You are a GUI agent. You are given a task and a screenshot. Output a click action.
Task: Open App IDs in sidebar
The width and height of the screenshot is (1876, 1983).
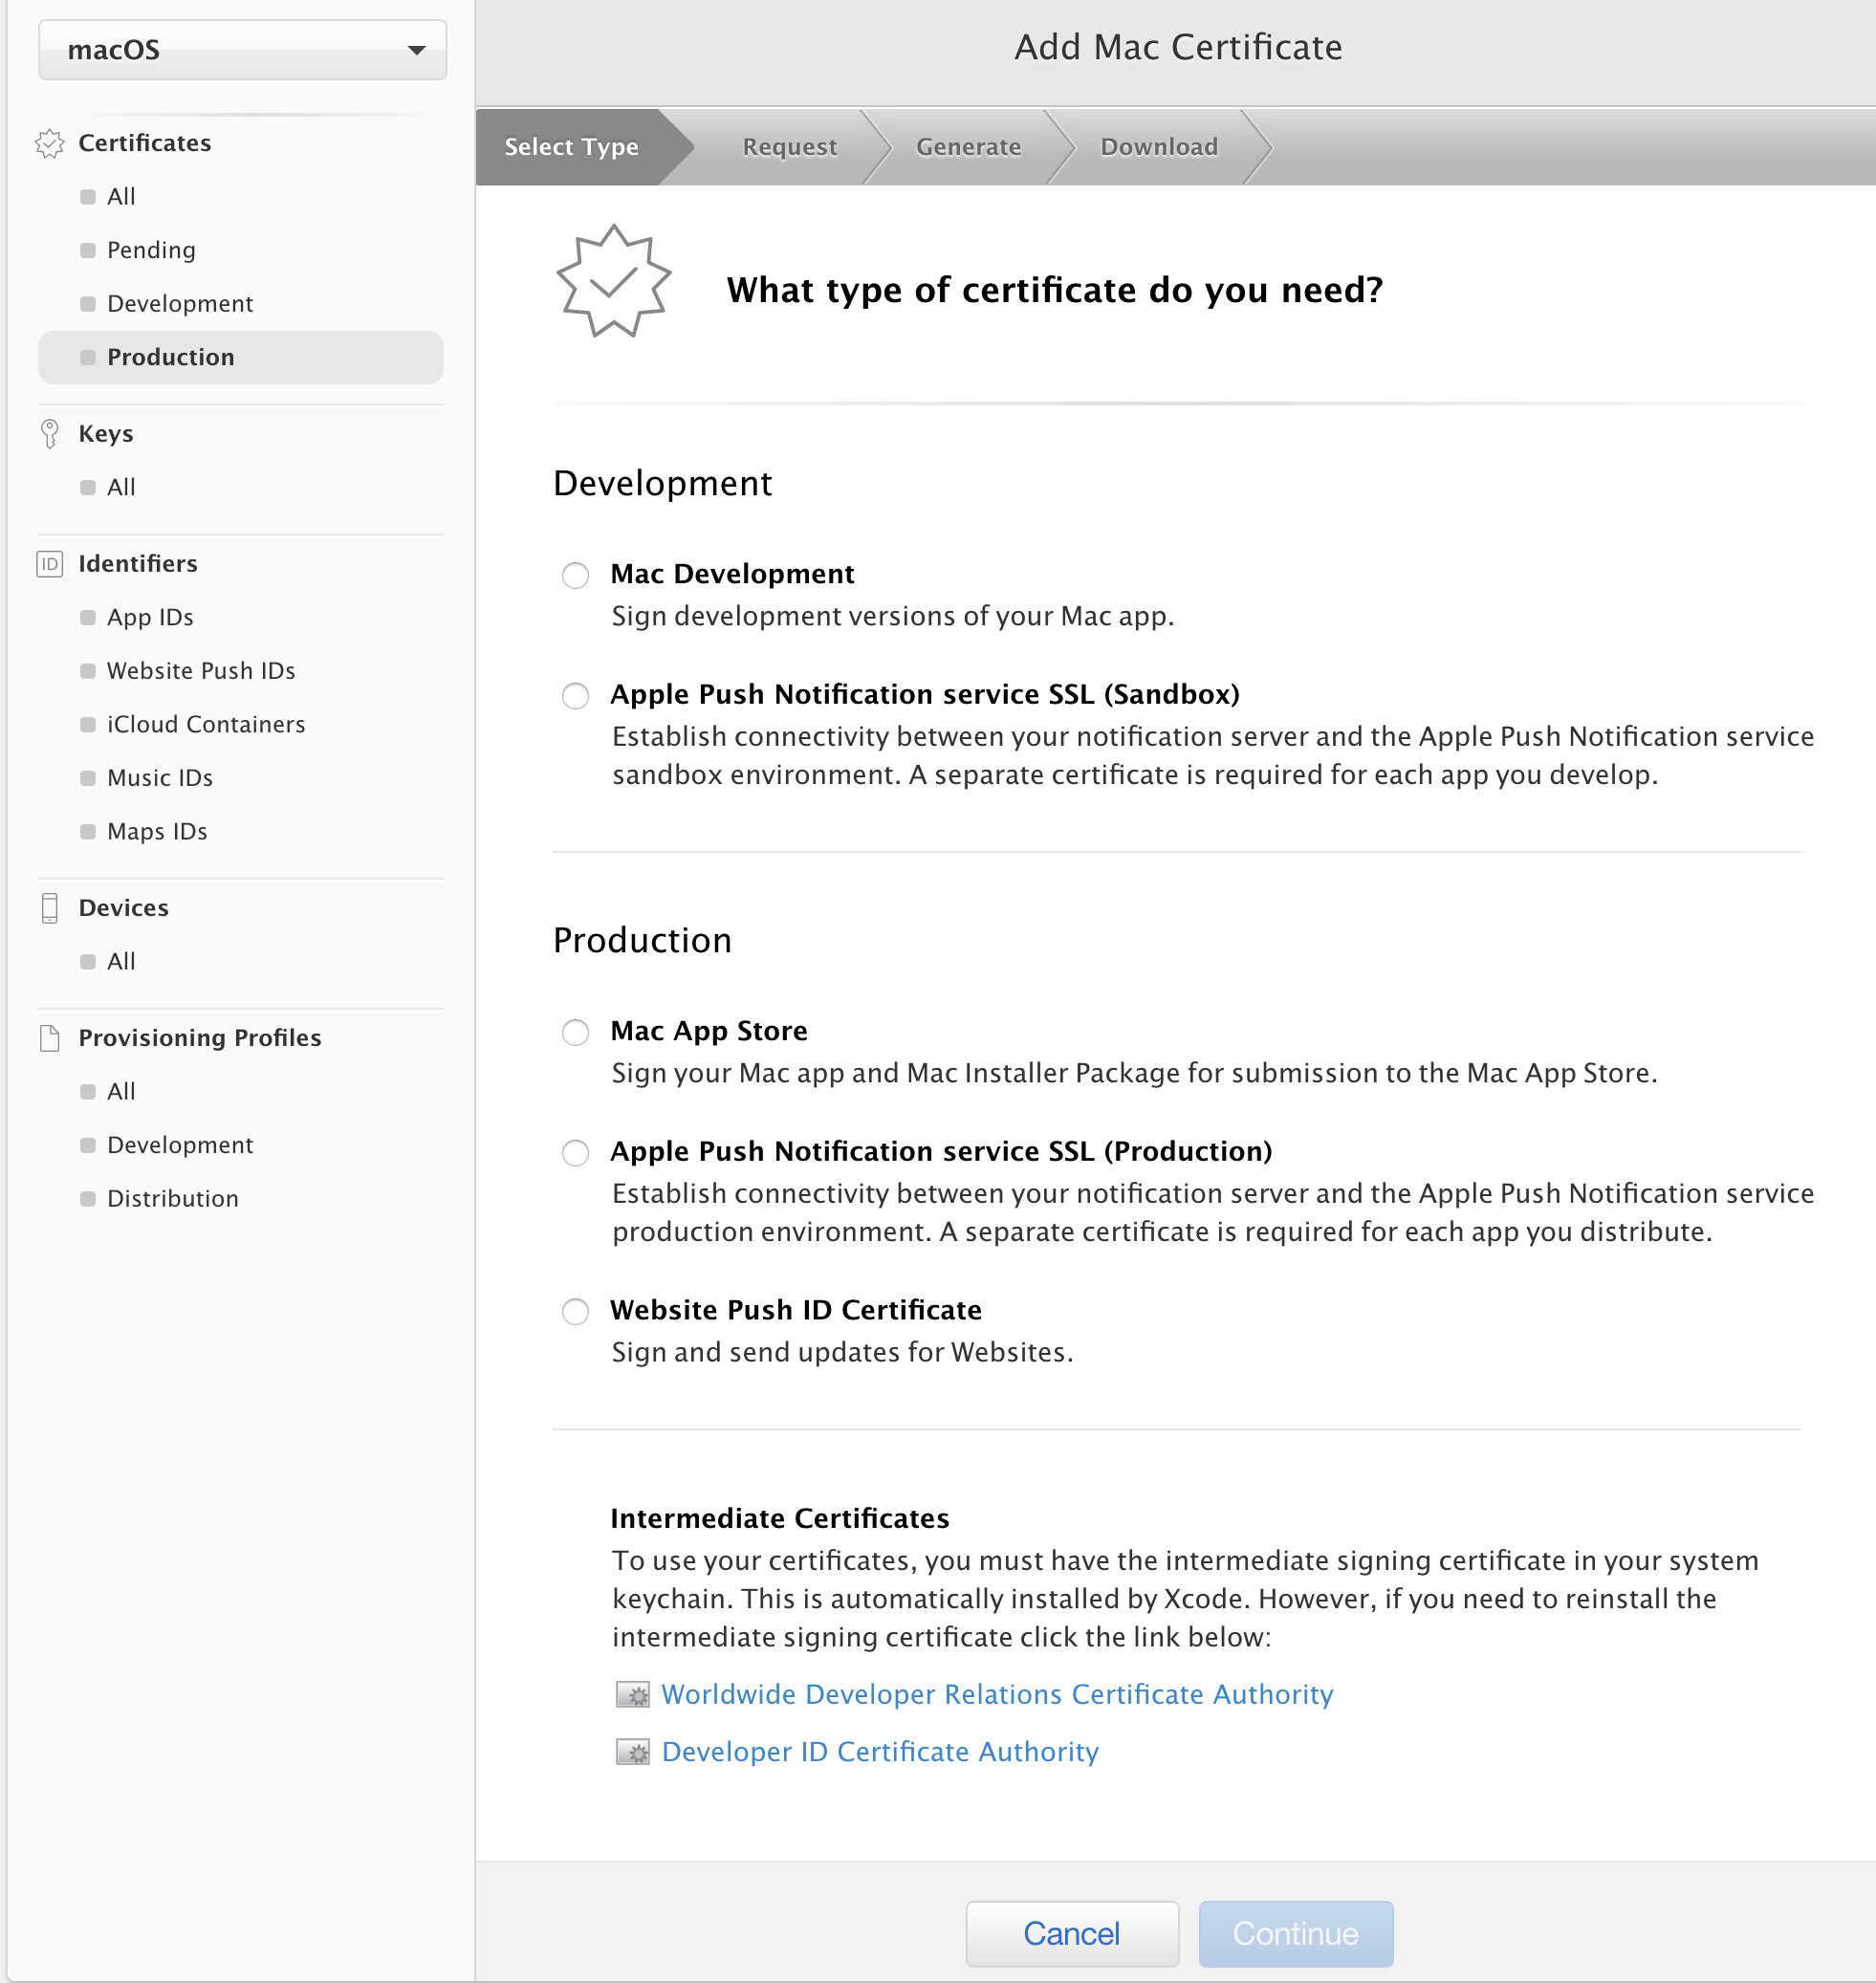[x=150, y=618]
